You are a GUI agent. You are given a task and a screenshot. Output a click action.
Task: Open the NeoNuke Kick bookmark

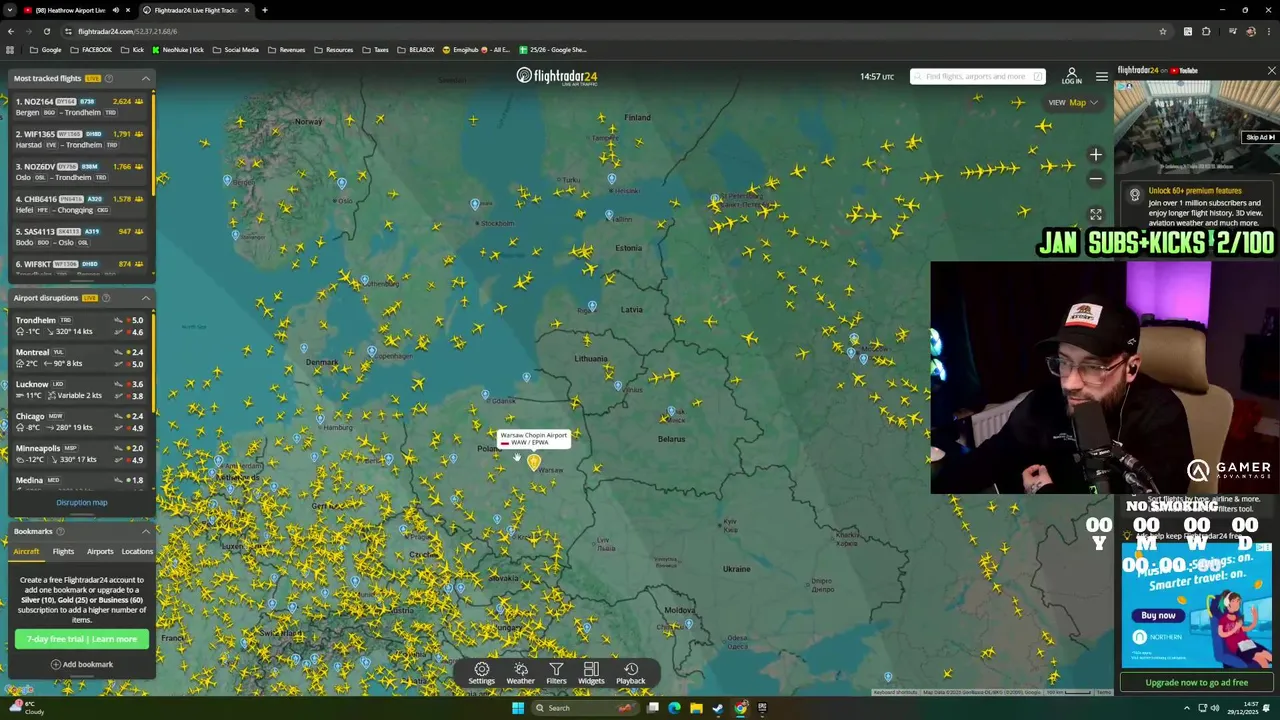click(x=180, y=49)
